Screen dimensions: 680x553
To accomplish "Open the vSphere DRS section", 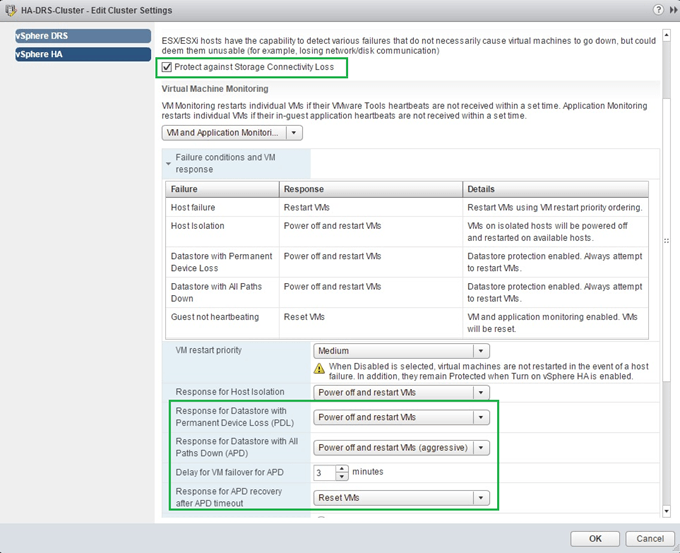I will click(83, 36).
